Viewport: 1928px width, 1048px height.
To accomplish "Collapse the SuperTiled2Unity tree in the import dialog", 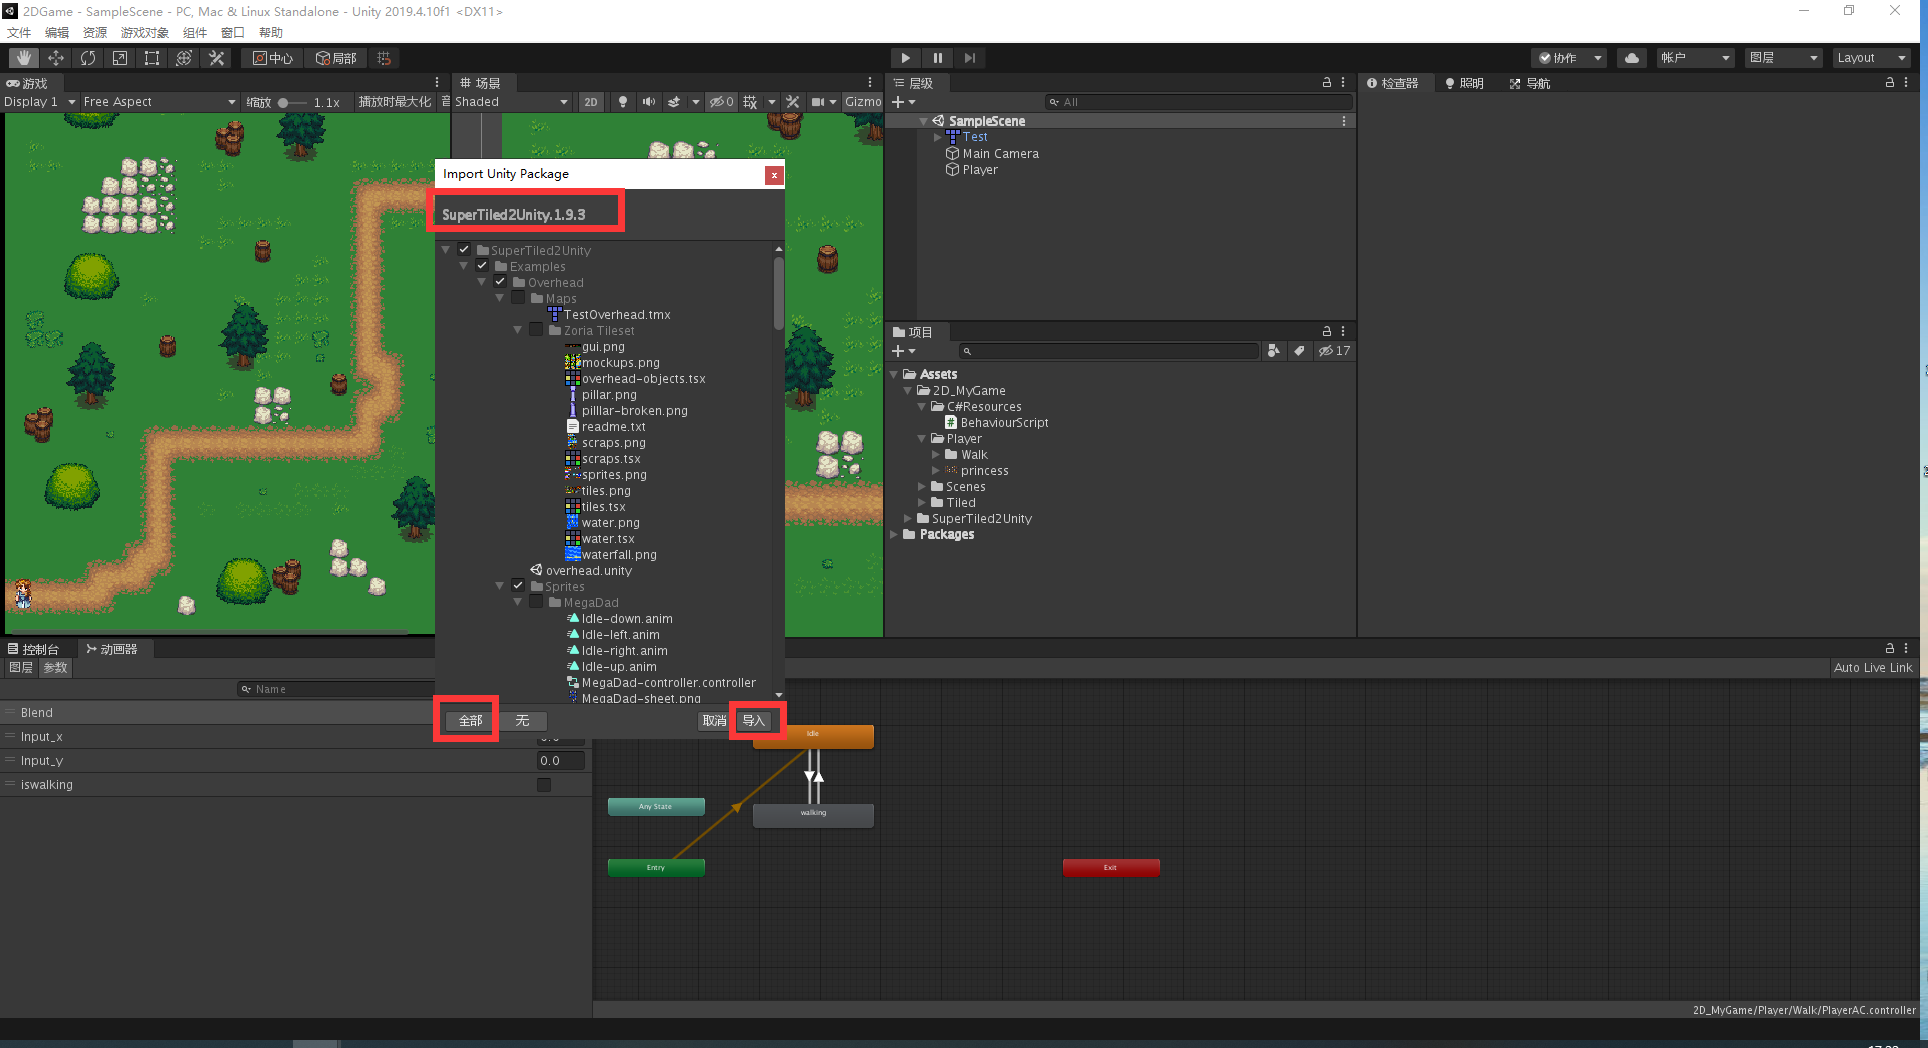I will click(x=446, y=249).
